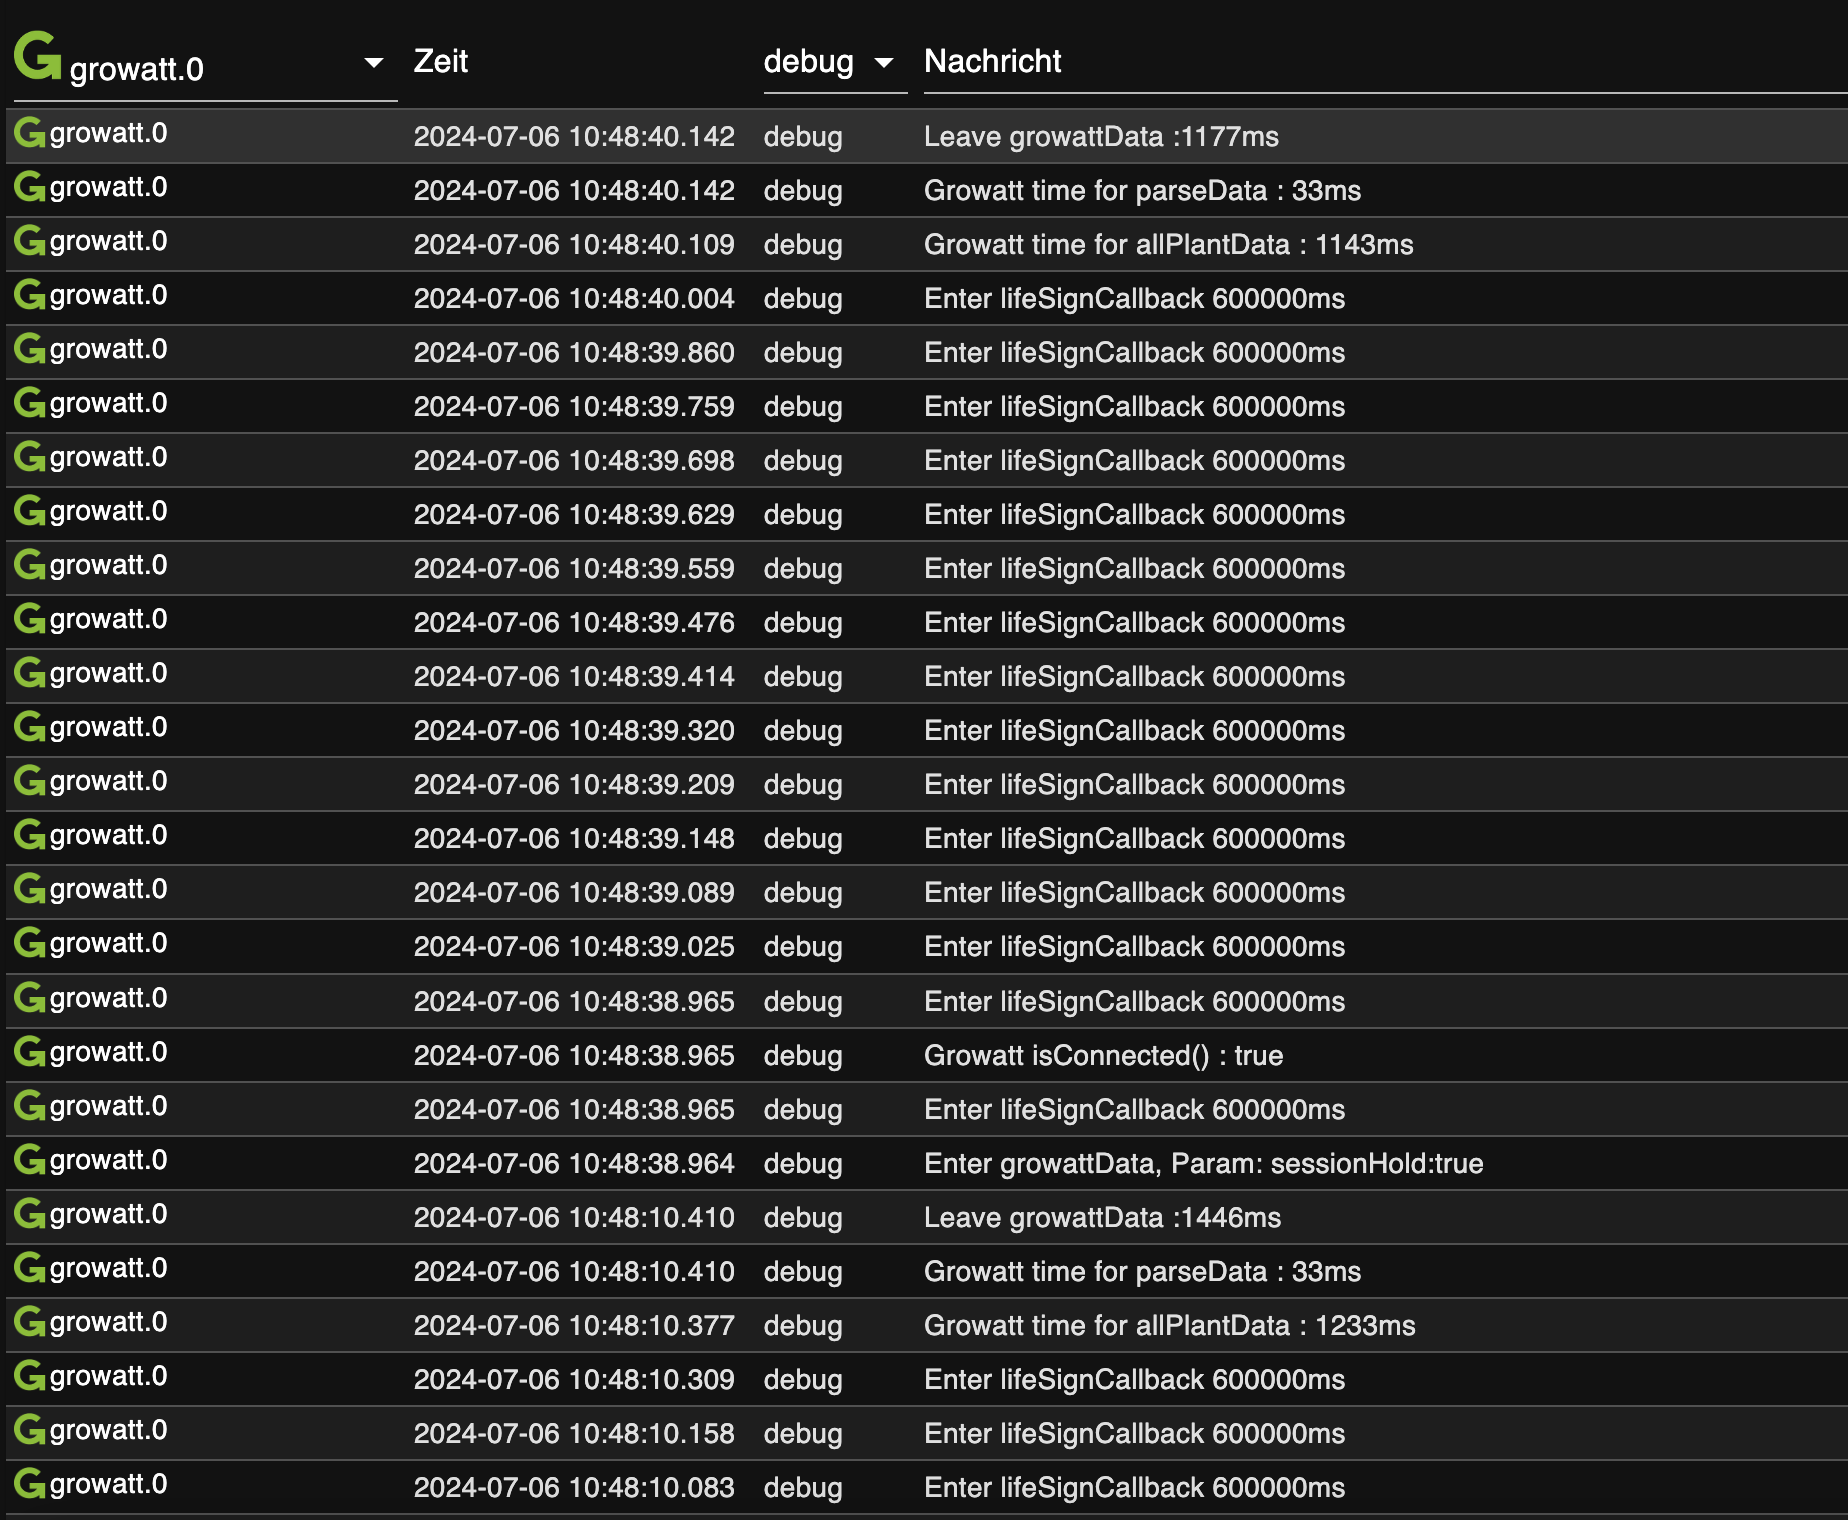The image size is (1848, 1520).
Task: Click the Growatt icon in the Leave growattData :1446ms row
Action: coord(30,1214)
